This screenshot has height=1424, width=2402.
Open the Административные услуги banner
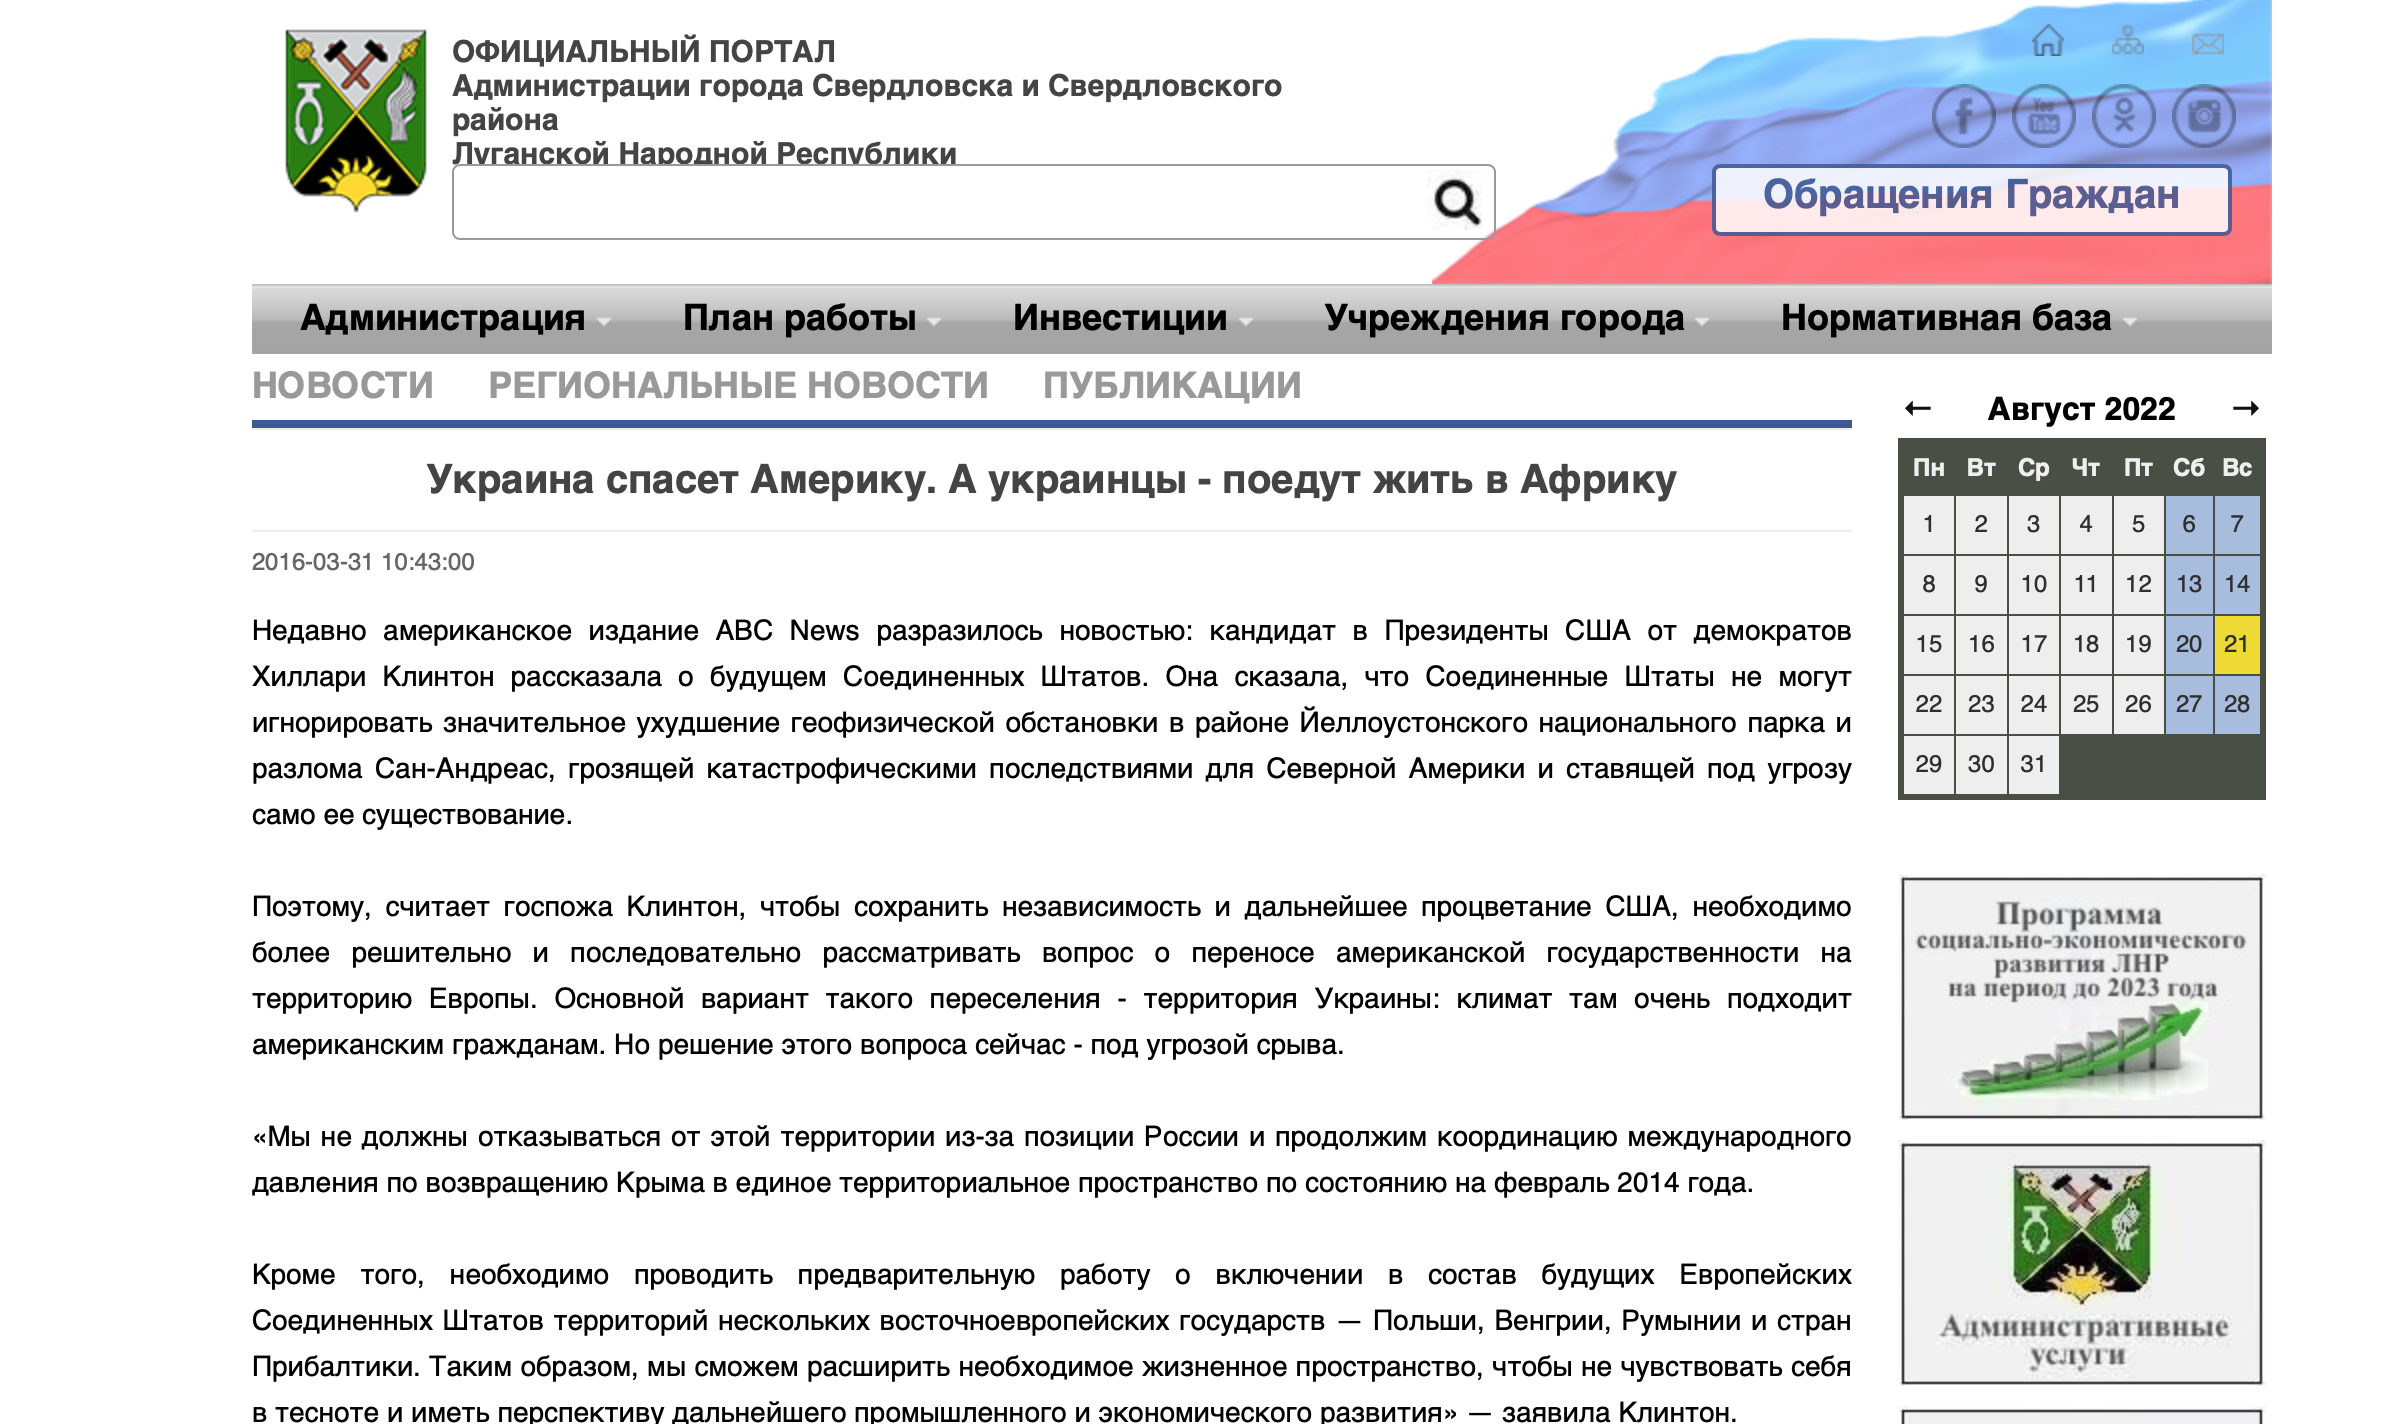coord(2081,1264)
